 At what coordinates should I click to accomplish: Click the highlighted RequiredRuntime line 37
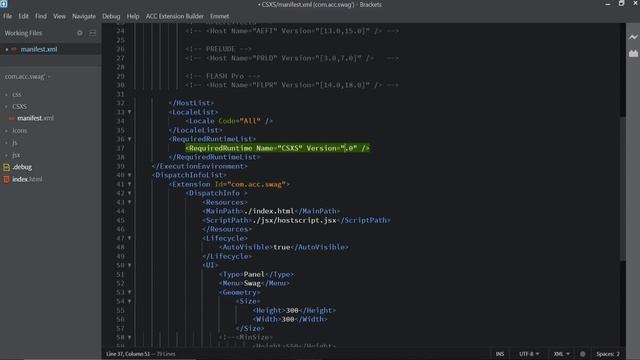click(x=277, y=148)
